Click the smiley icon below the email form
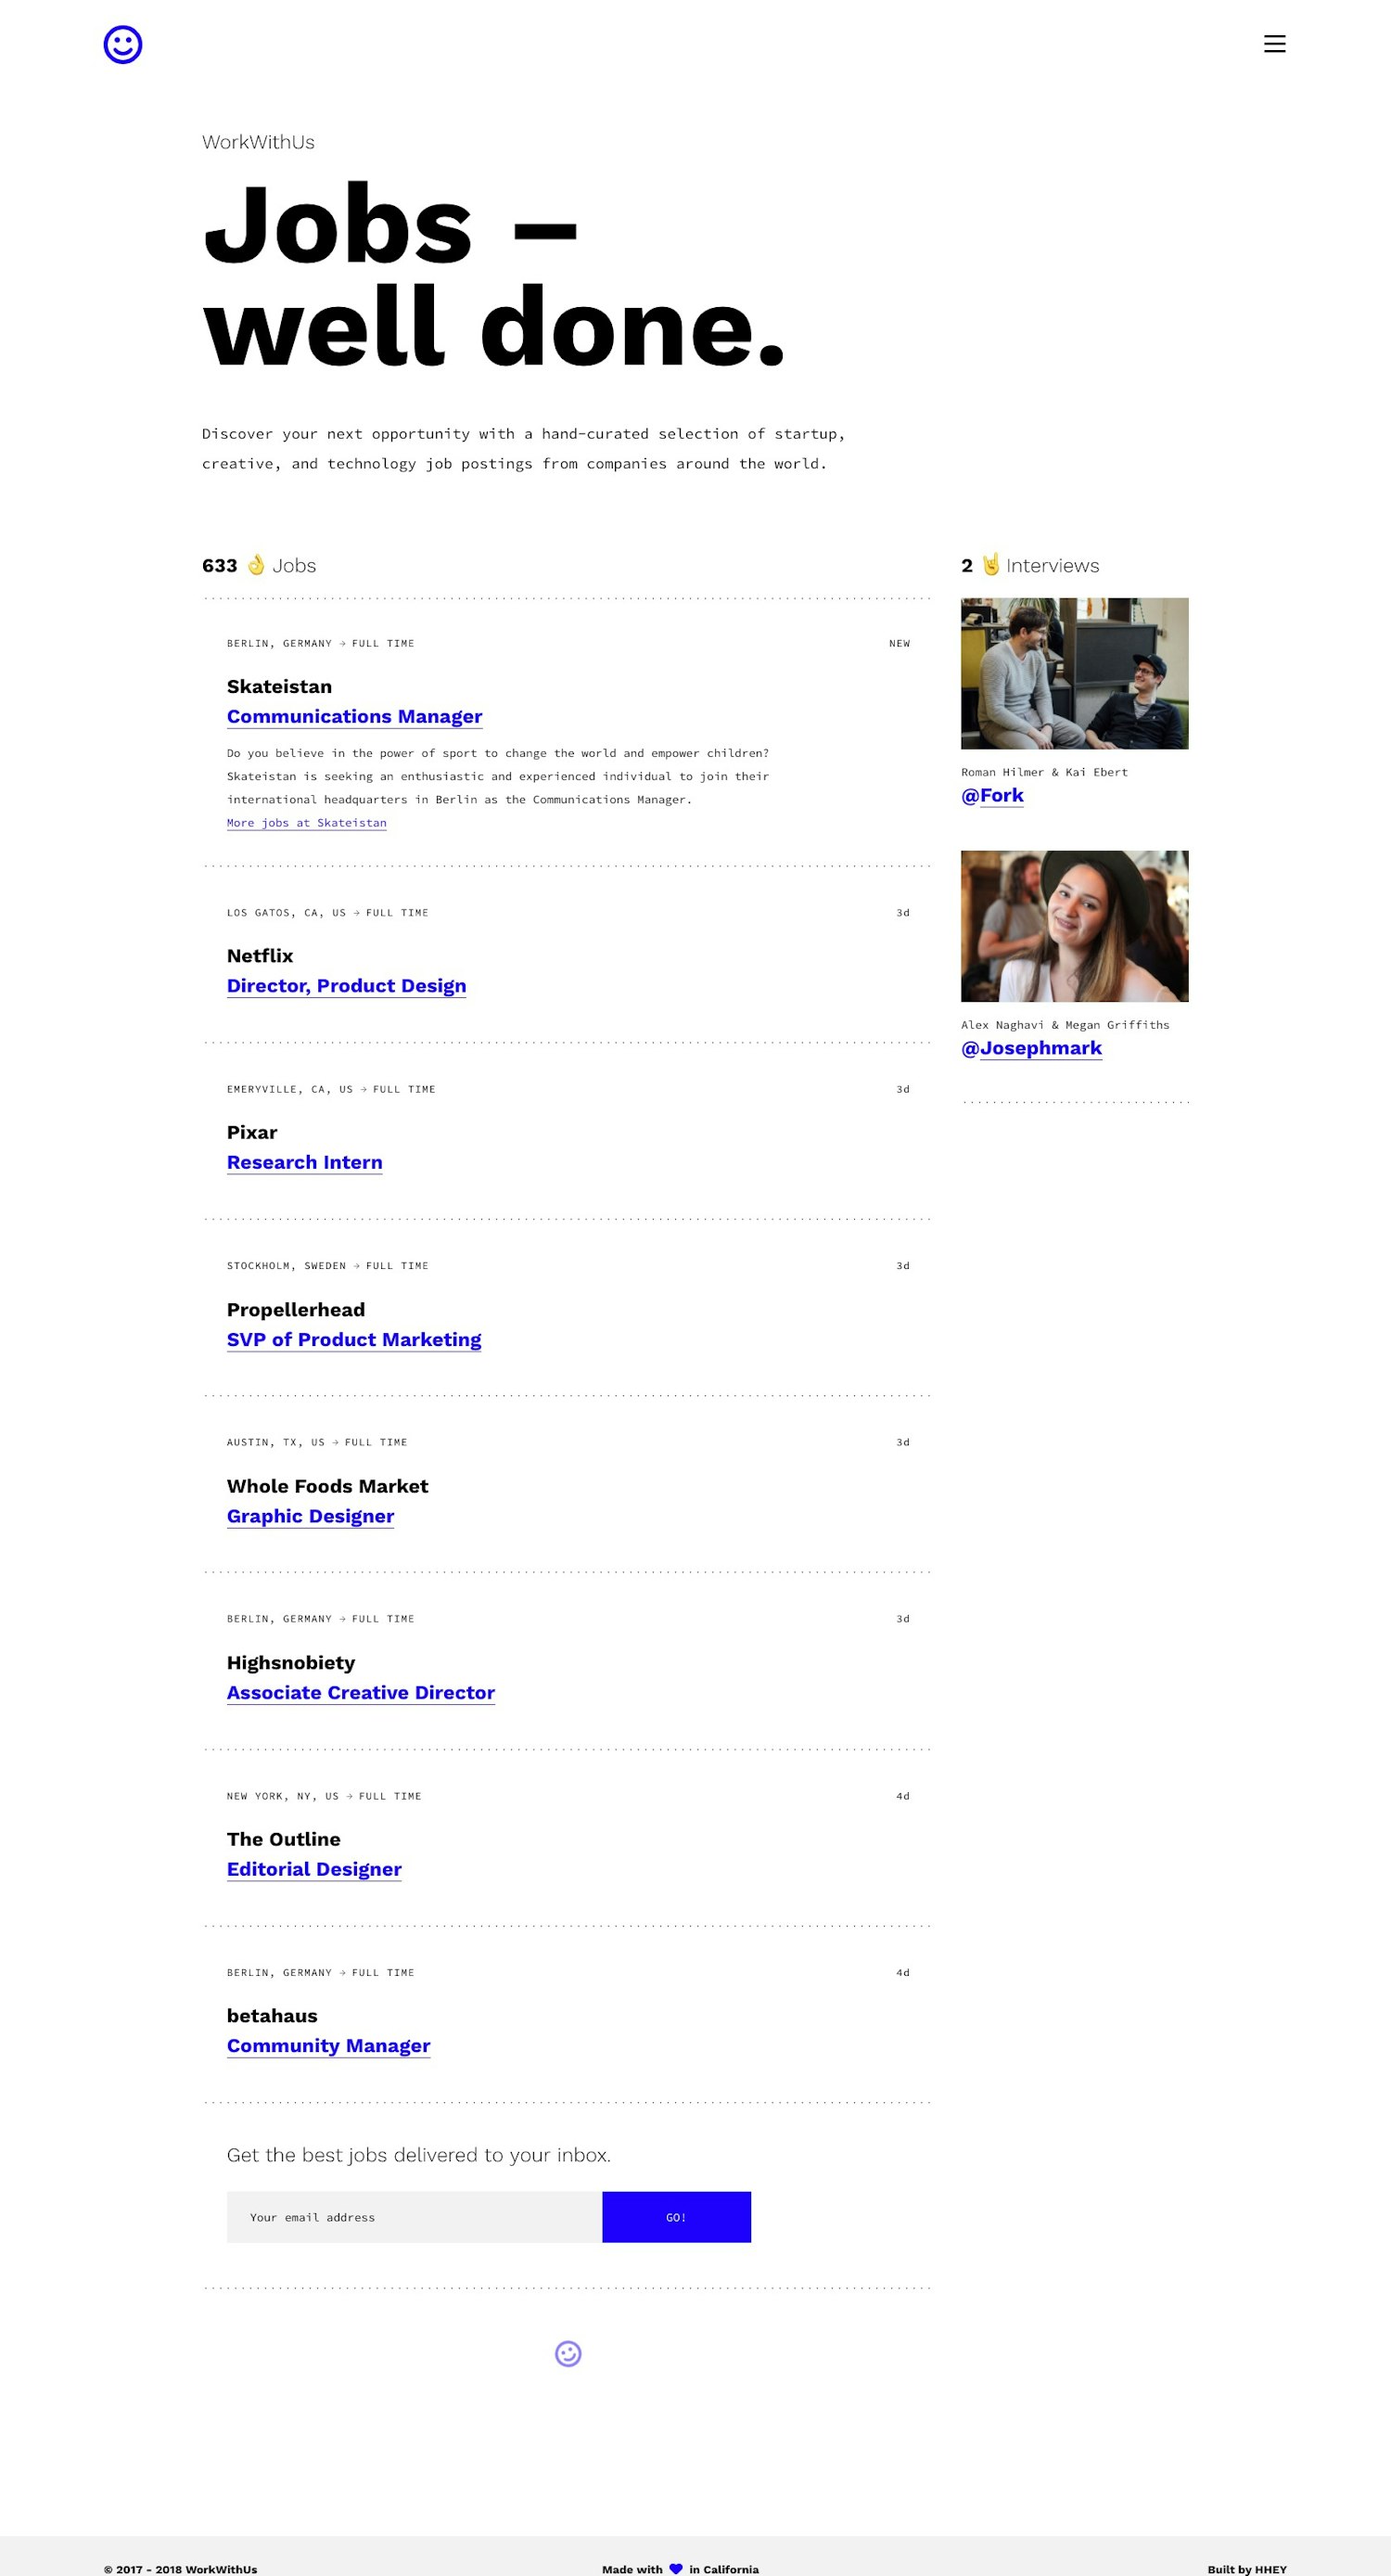1391x2576 pixels. [x=568, y=2354]
